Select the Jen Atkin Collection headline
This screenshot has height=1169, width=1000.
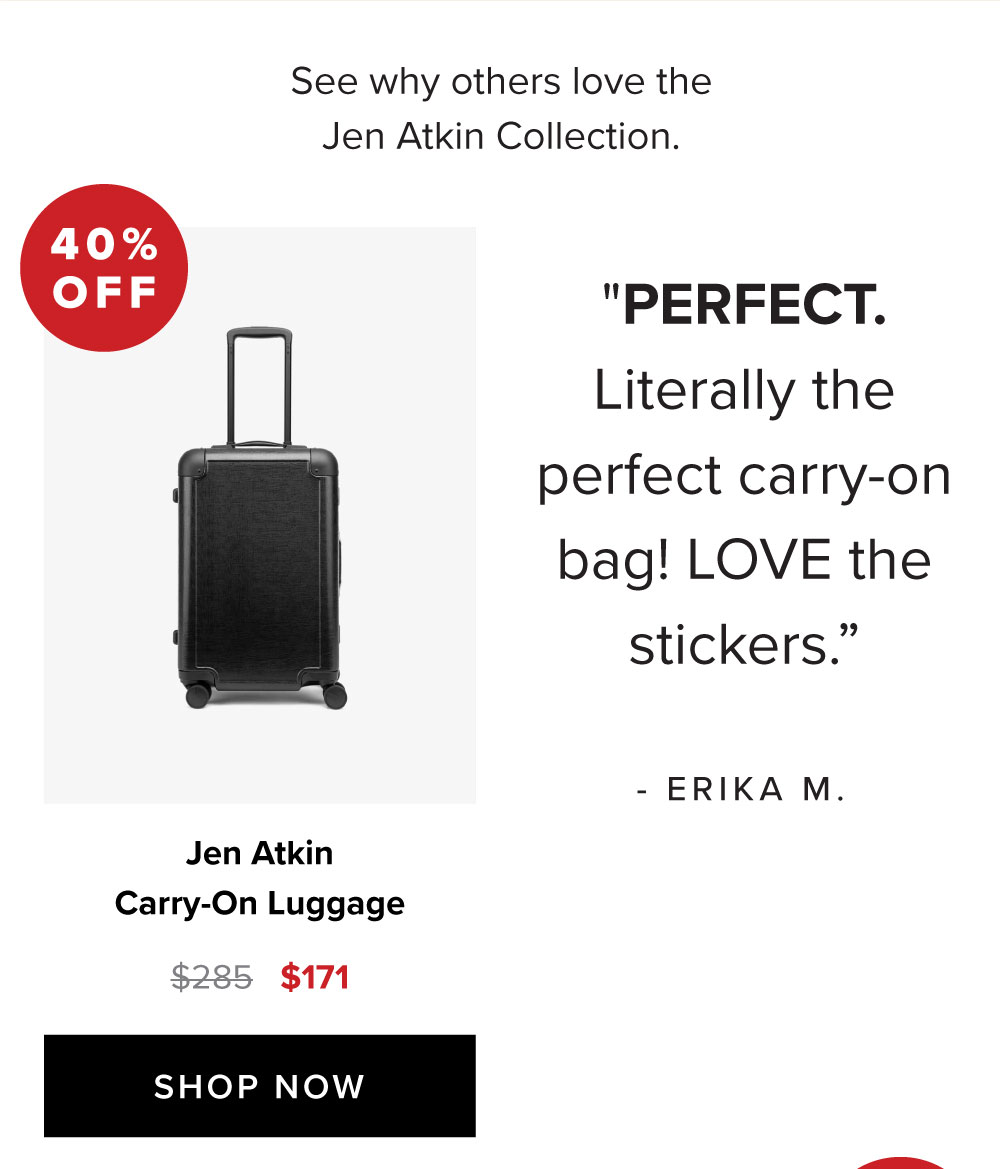[x=501, y=134]
